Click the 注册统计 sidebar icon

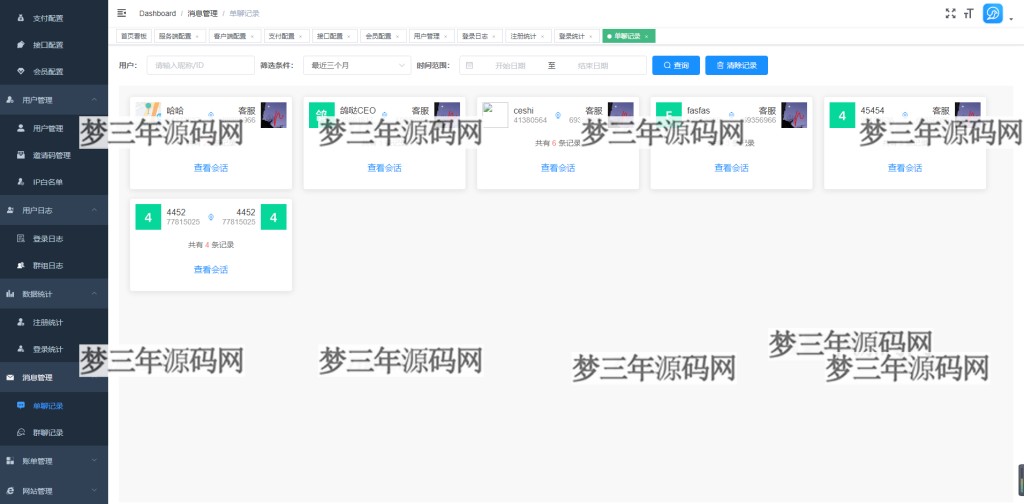coord(20,323)
